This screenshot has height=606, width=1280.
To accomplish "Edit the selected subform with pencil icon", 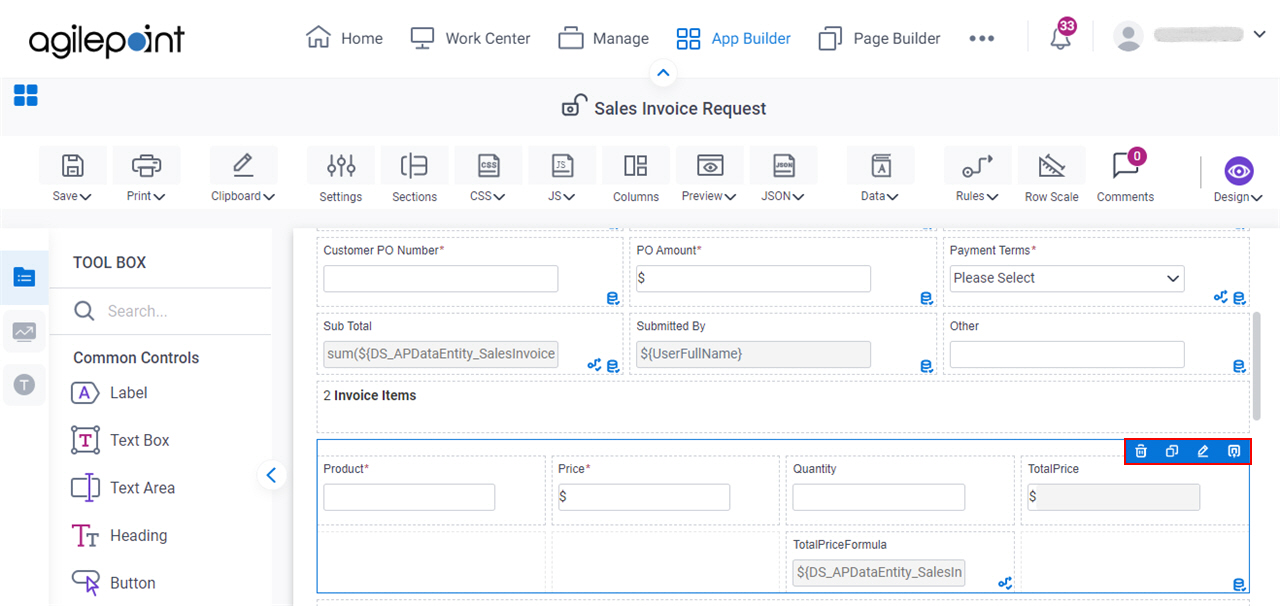I will click(1203, 451).
